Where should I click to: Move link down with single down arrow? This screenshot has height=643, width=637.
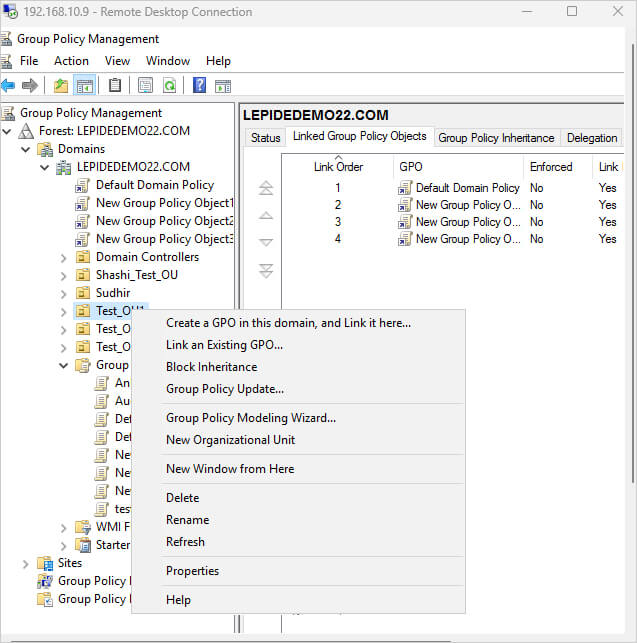click(266, 242)
